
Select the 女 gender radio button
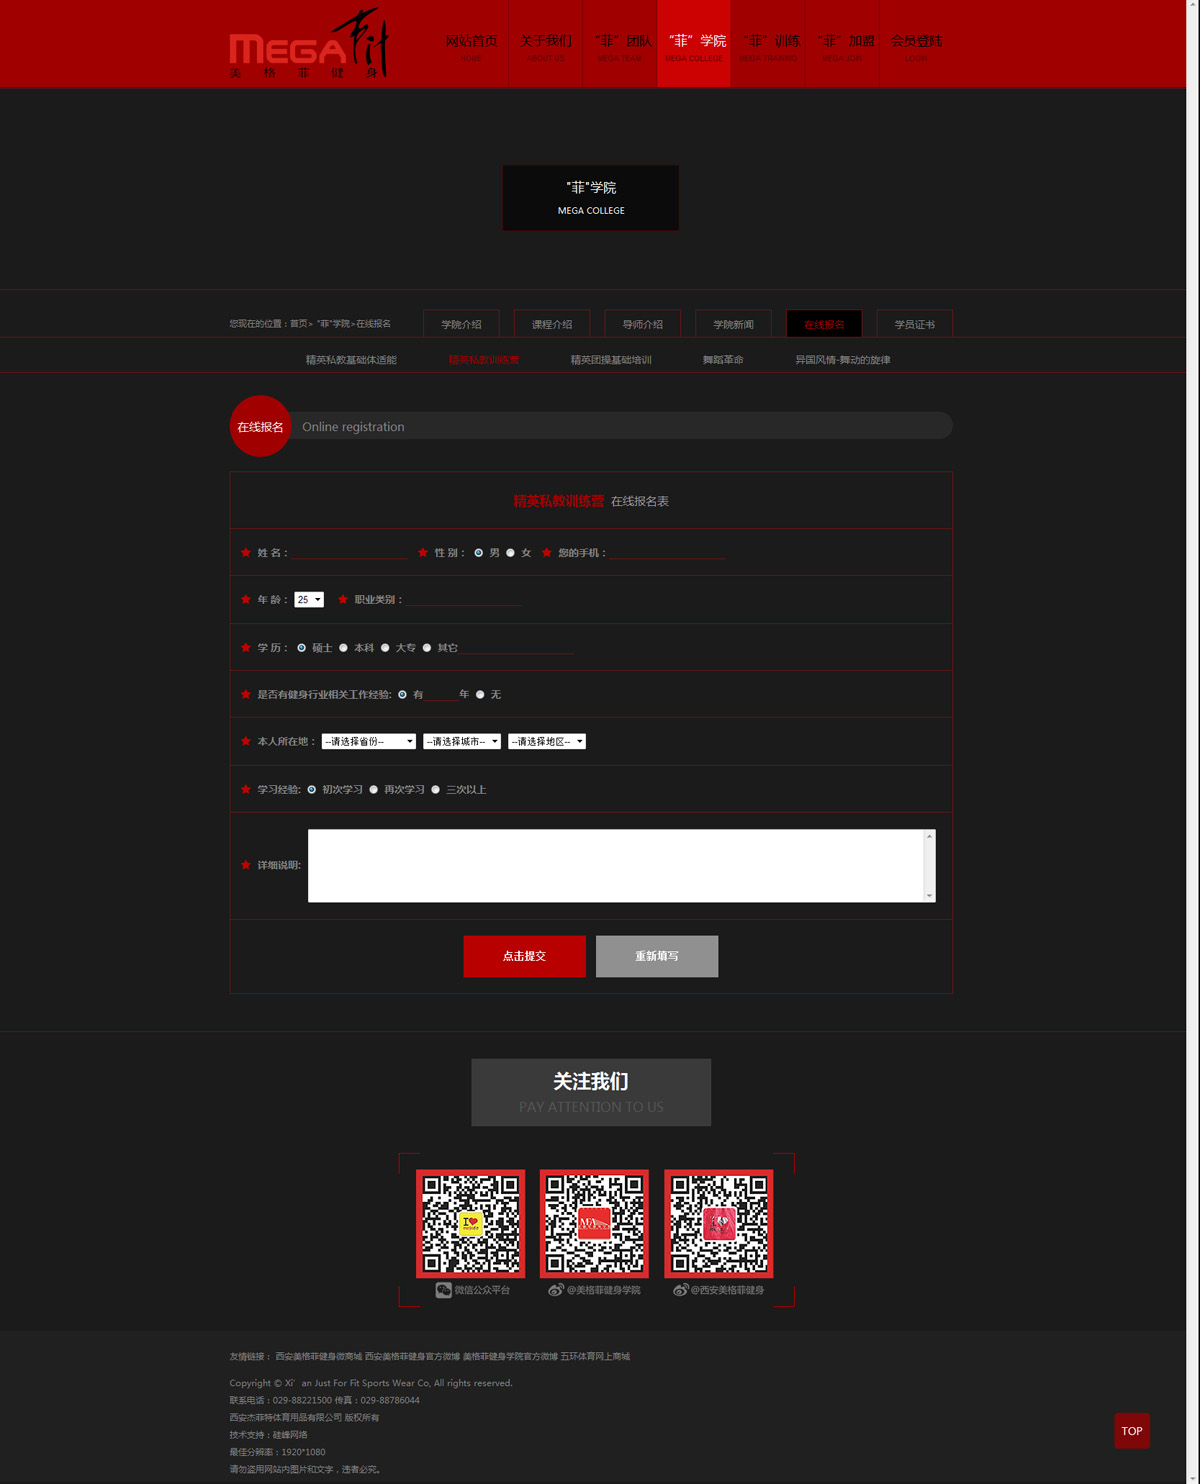pos(511,553)
